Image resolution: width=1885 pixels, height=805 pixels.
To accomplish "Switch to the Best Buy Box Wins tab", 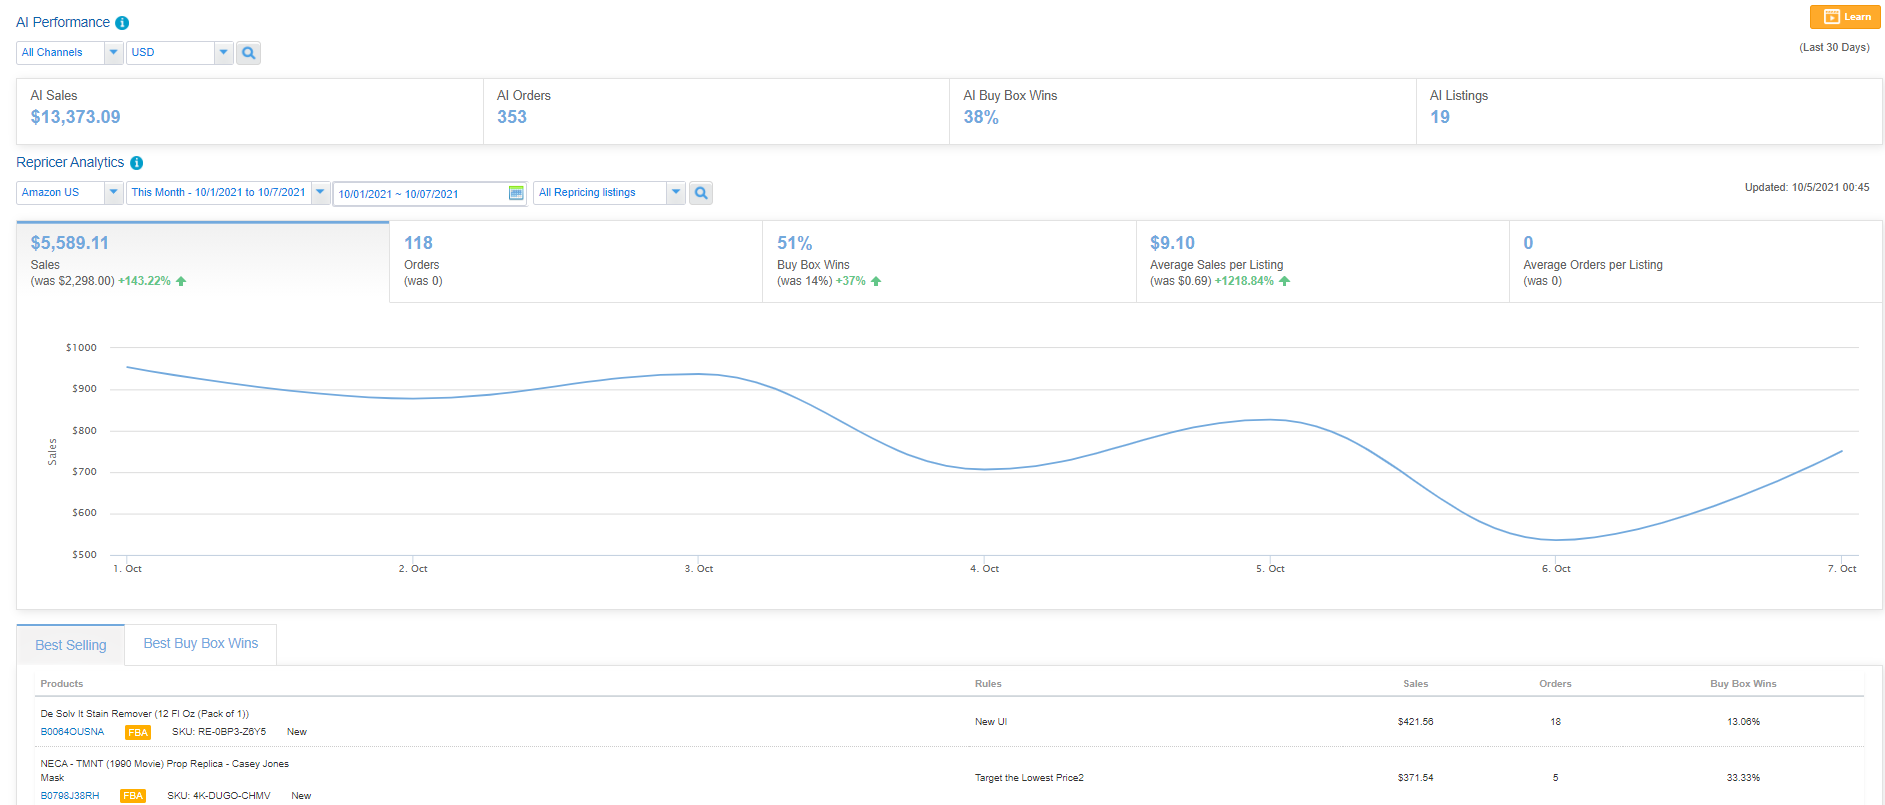I will click(x=201, y=644).
